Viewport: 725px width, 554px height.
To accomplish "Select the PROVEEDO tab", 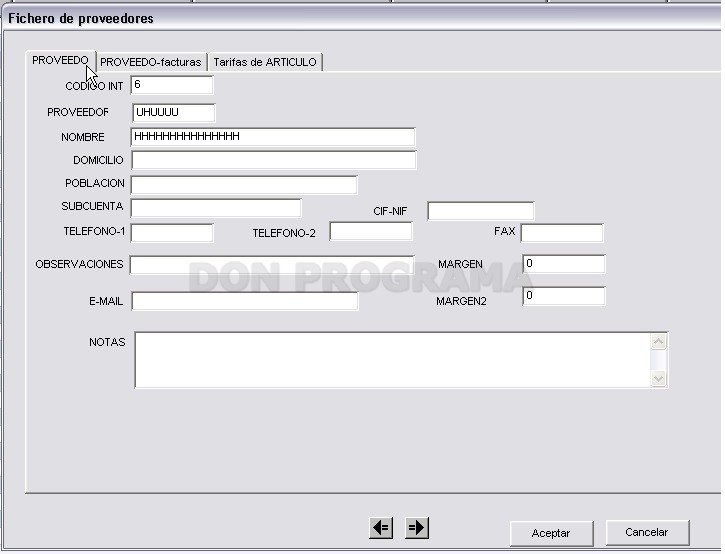I will 60,61.
